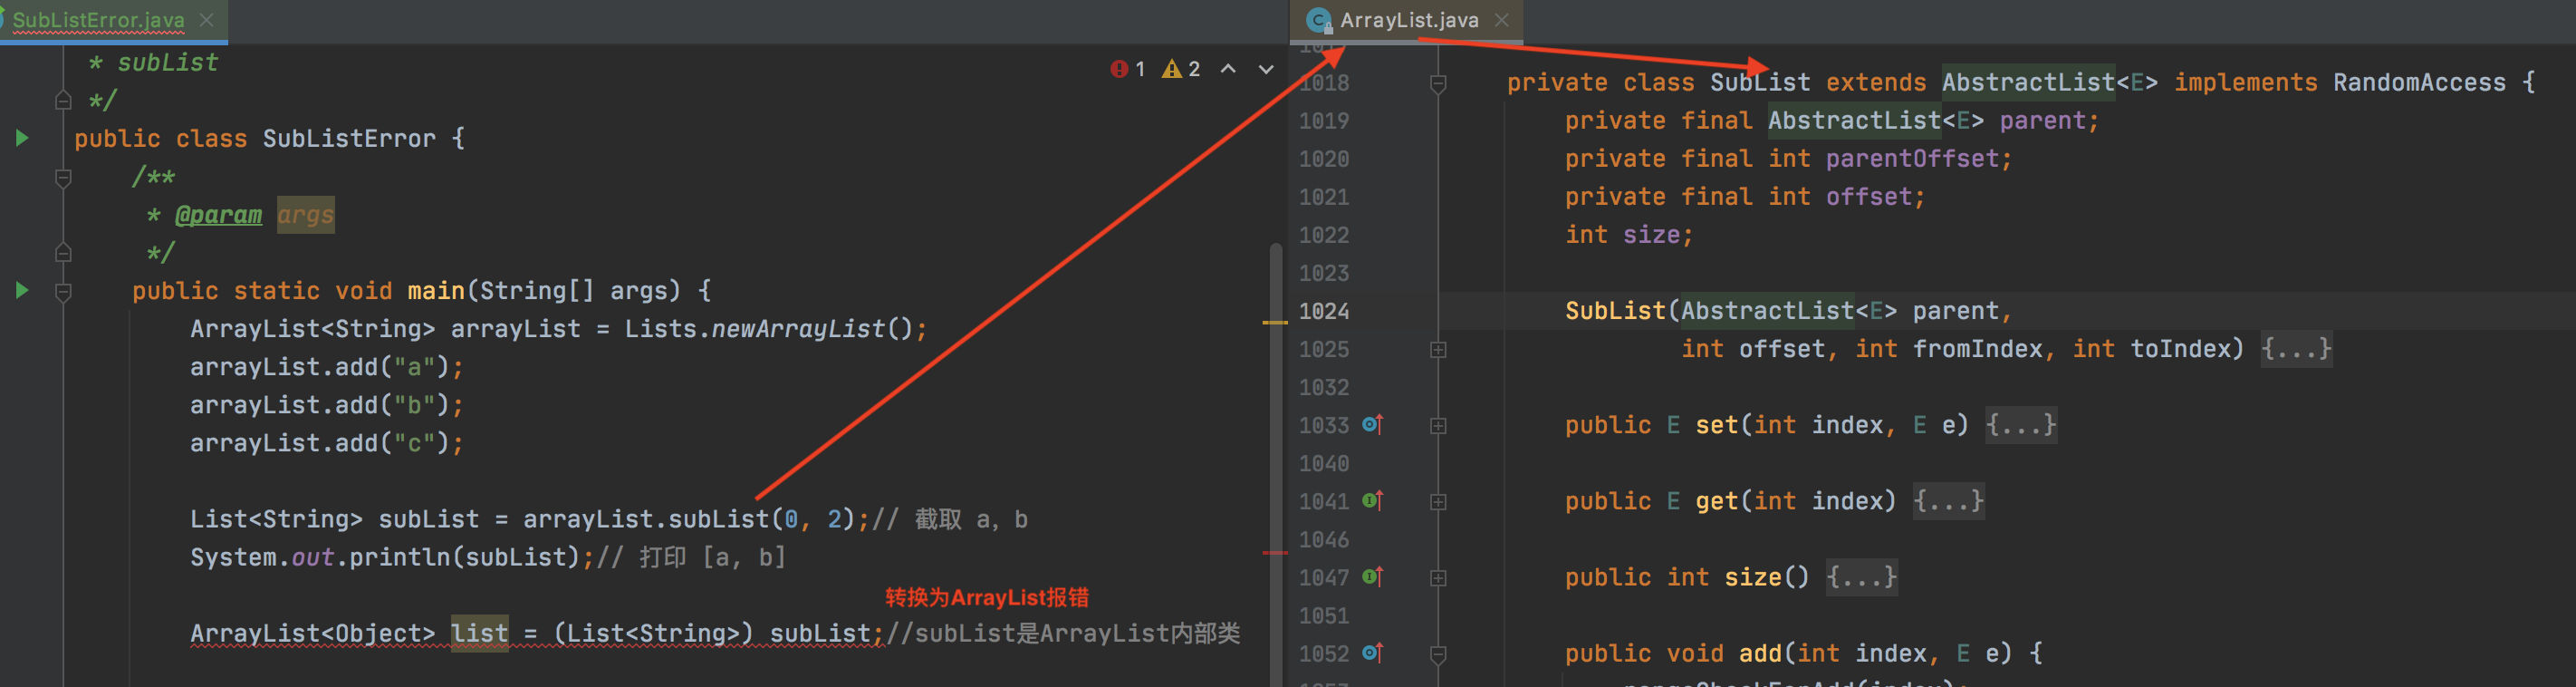Collapse the SubList class body at line 1018
Image resolution: width=2576 pixels, height=687 pixels.
coord(1438,84)
